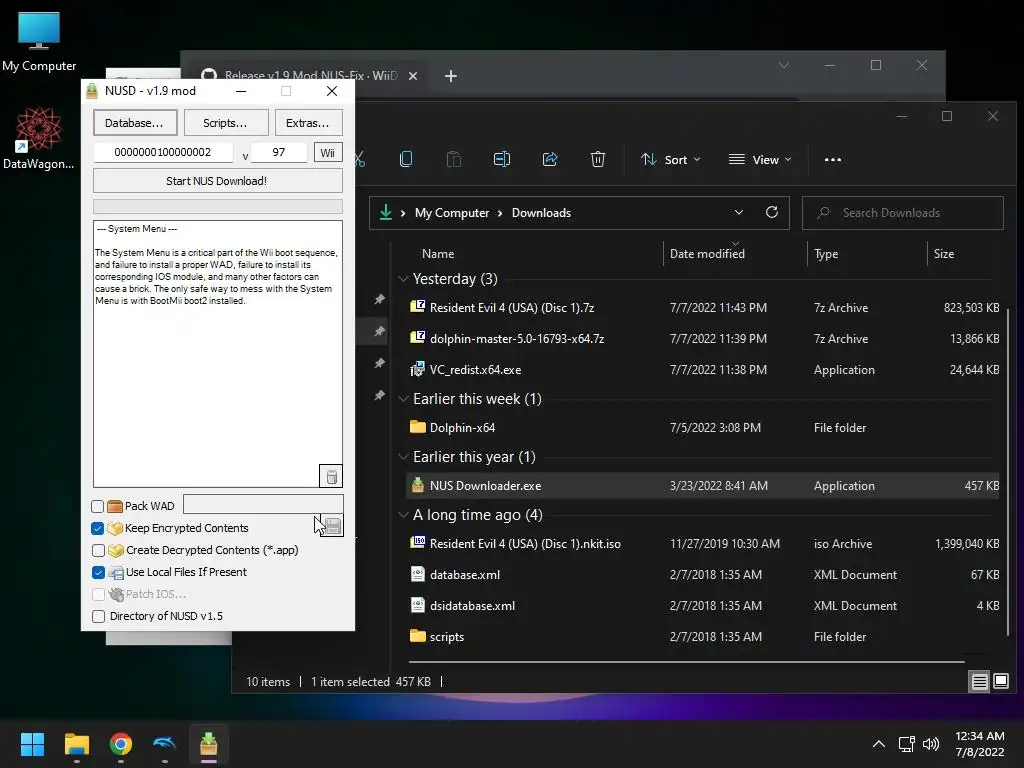Click the Explorer vertical scrollbar
The width and height of the screenshot is (1024, 768).
point(1009,470)
